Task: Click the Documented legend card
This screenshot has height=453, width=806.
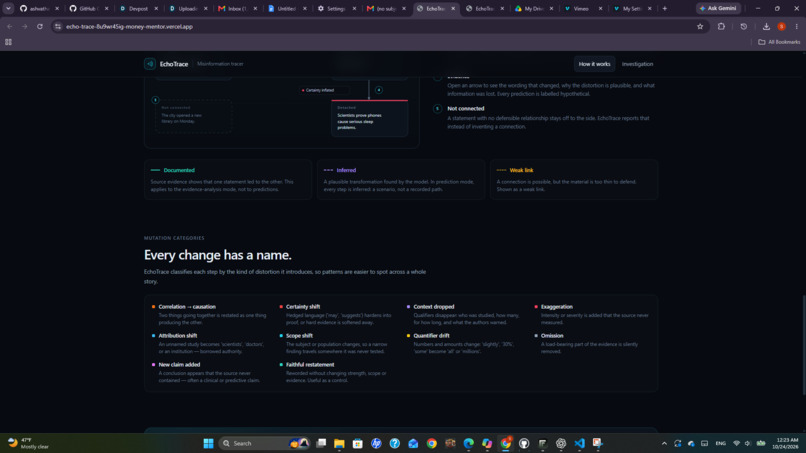Action: point(228,179)
